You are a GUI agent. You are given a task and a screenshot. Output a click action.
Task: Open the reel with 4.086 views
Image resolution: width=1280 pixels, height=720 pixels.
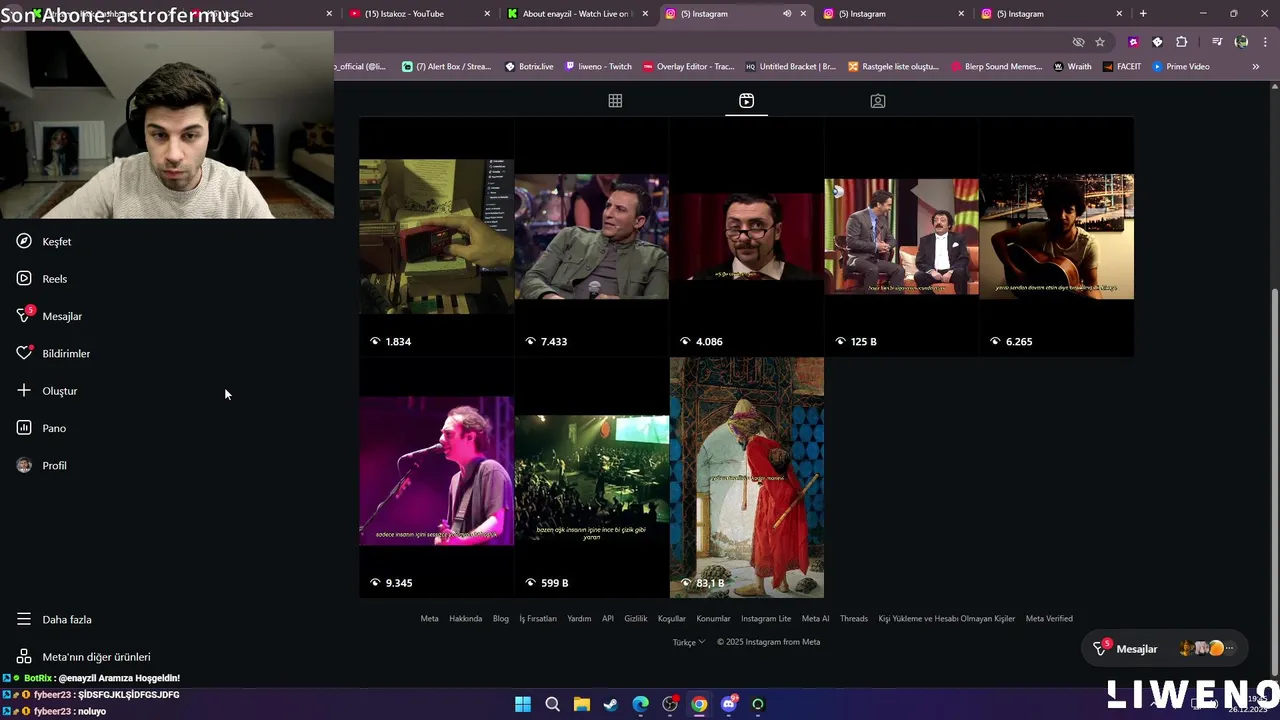click(x=746, y=237)
